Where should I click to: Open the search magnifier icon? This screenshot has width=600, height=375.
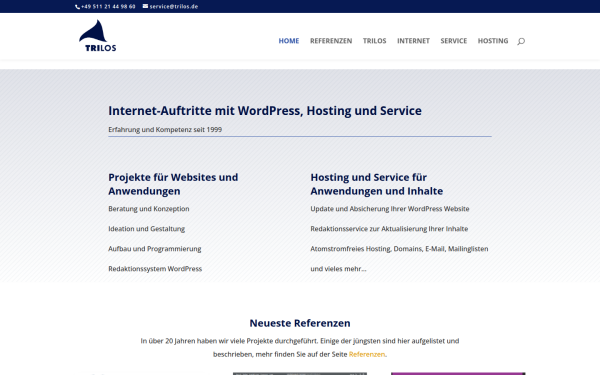(x=521, y=41)
